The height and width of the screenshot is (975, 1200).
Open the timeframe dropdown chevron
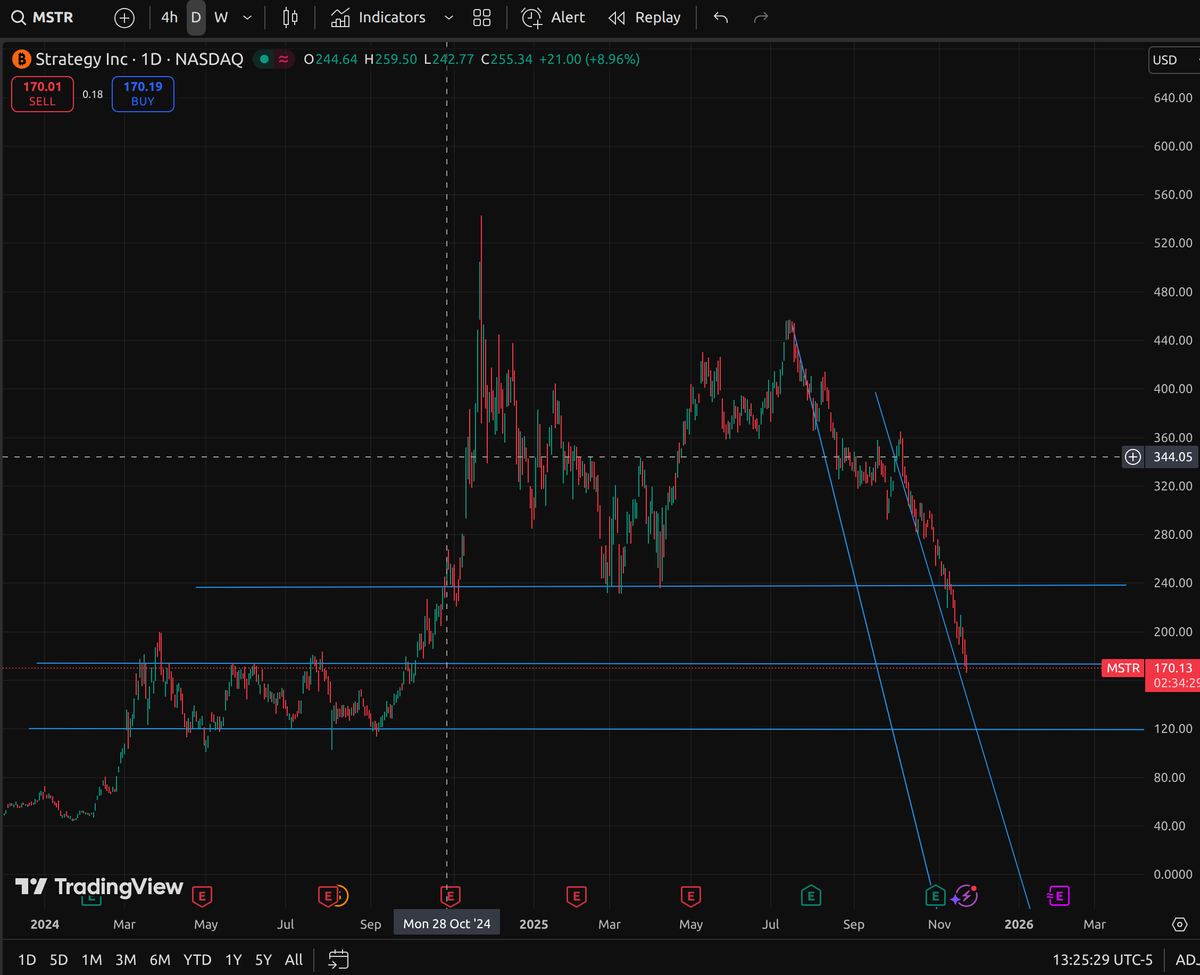(246, 17)
